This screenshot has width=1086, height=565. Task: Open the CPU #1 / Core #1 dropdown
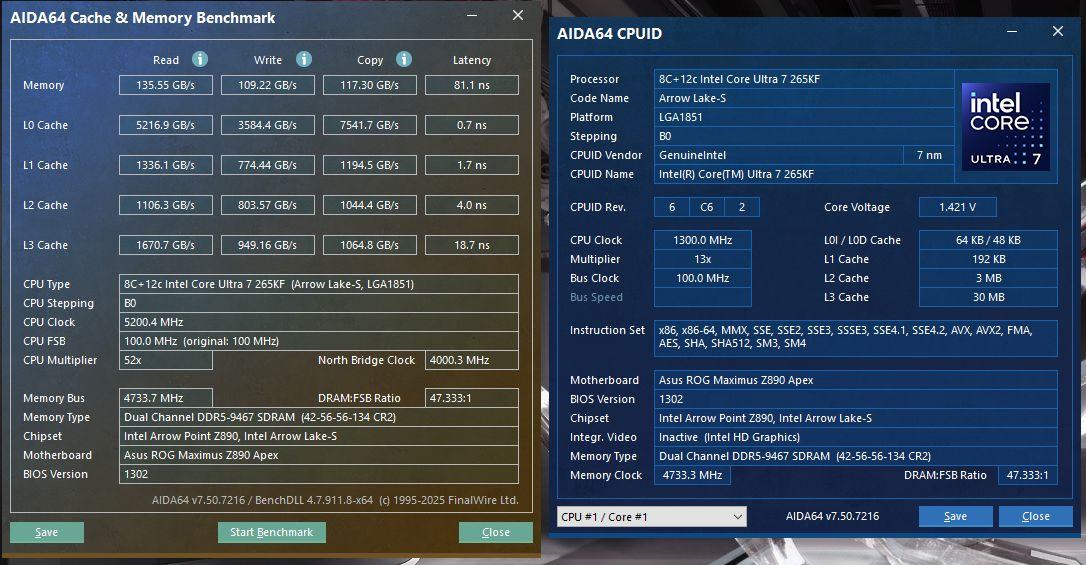[652, 517]
